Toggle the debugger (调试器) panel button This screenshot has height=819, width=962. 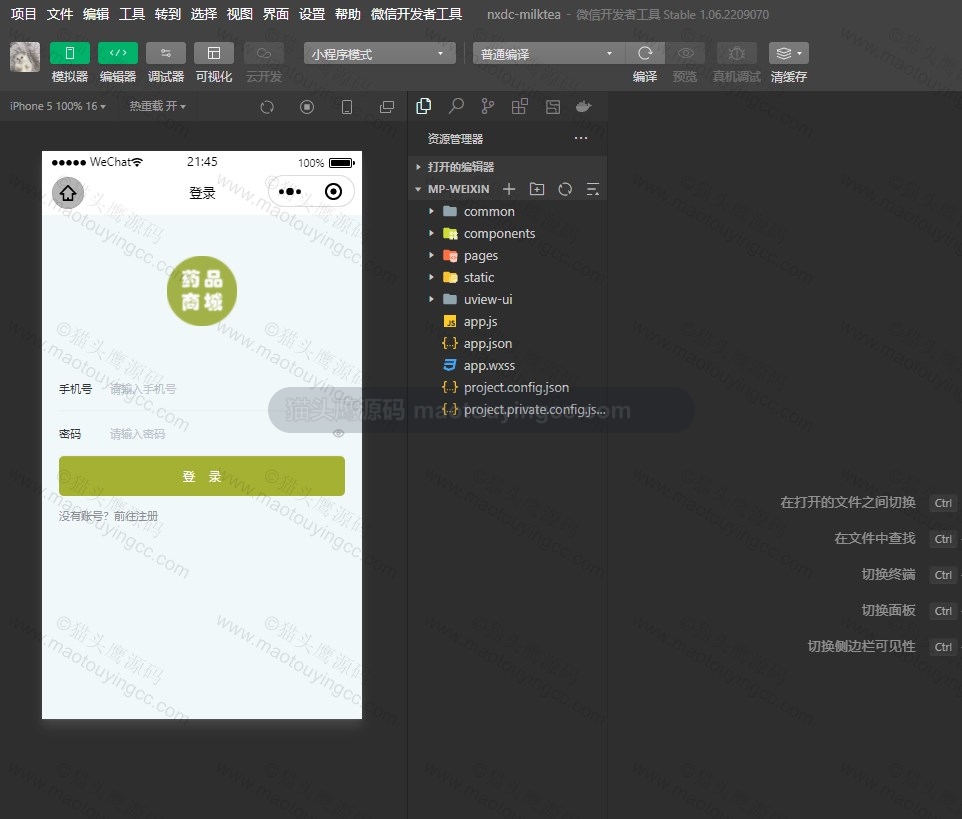point(166,53)
